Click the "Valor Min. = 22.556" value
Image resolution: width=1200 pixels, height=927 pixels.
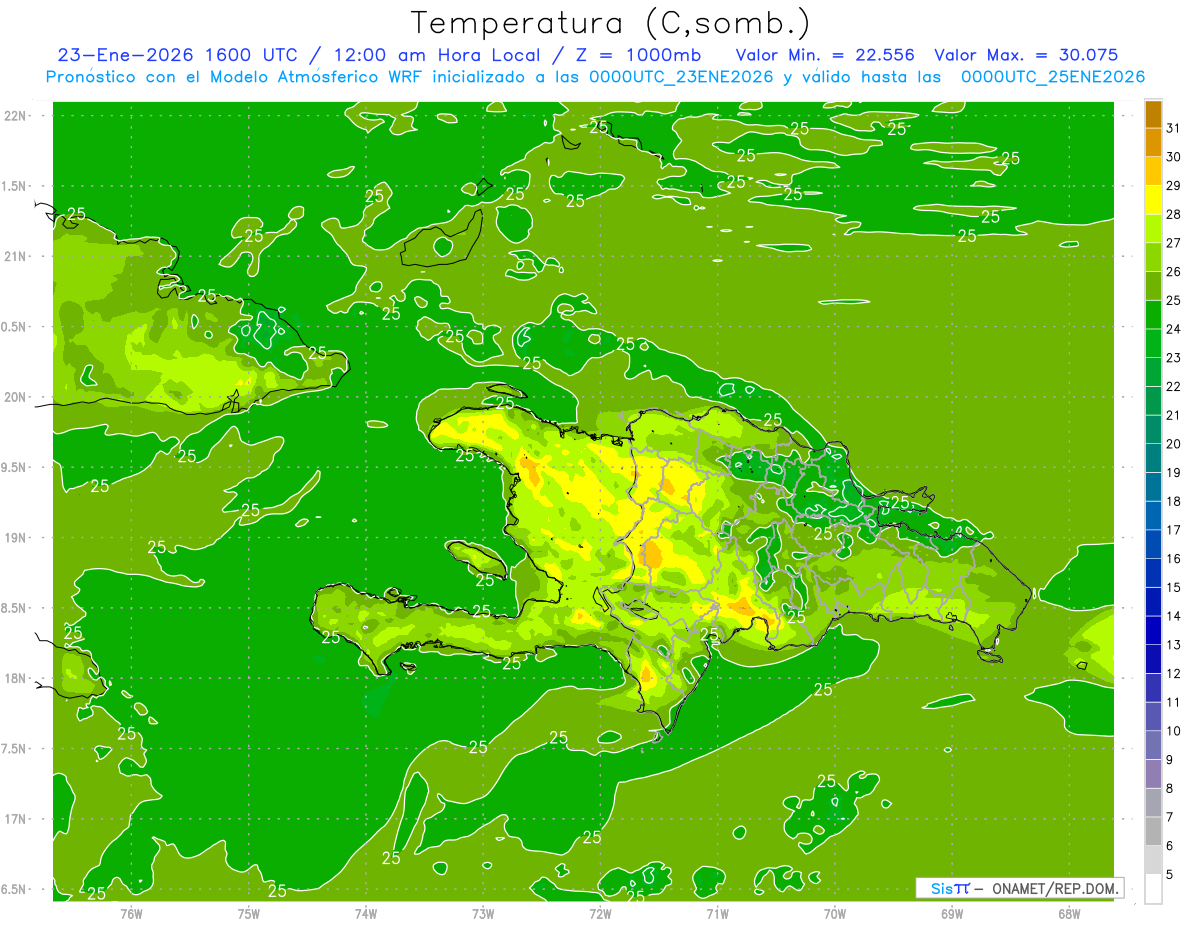(825, 55)
